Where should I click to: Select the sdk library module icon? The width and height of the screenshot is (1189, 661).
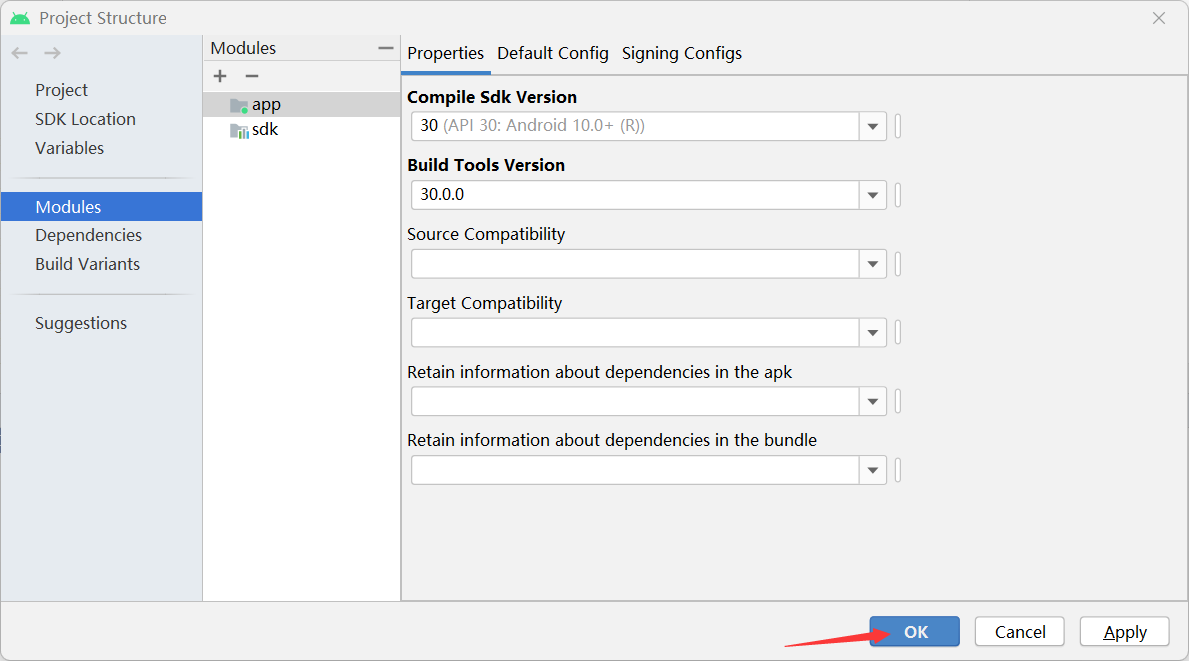click(x=239, y=130)
